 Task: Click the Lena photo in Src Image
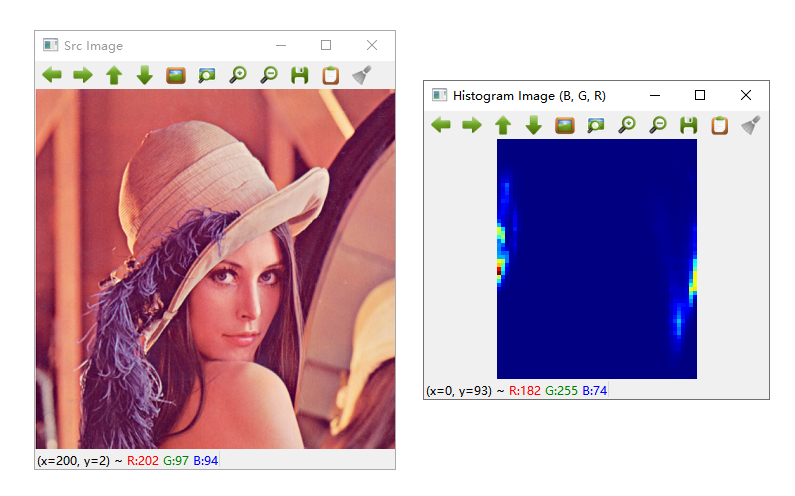click(x=215, y=269)
